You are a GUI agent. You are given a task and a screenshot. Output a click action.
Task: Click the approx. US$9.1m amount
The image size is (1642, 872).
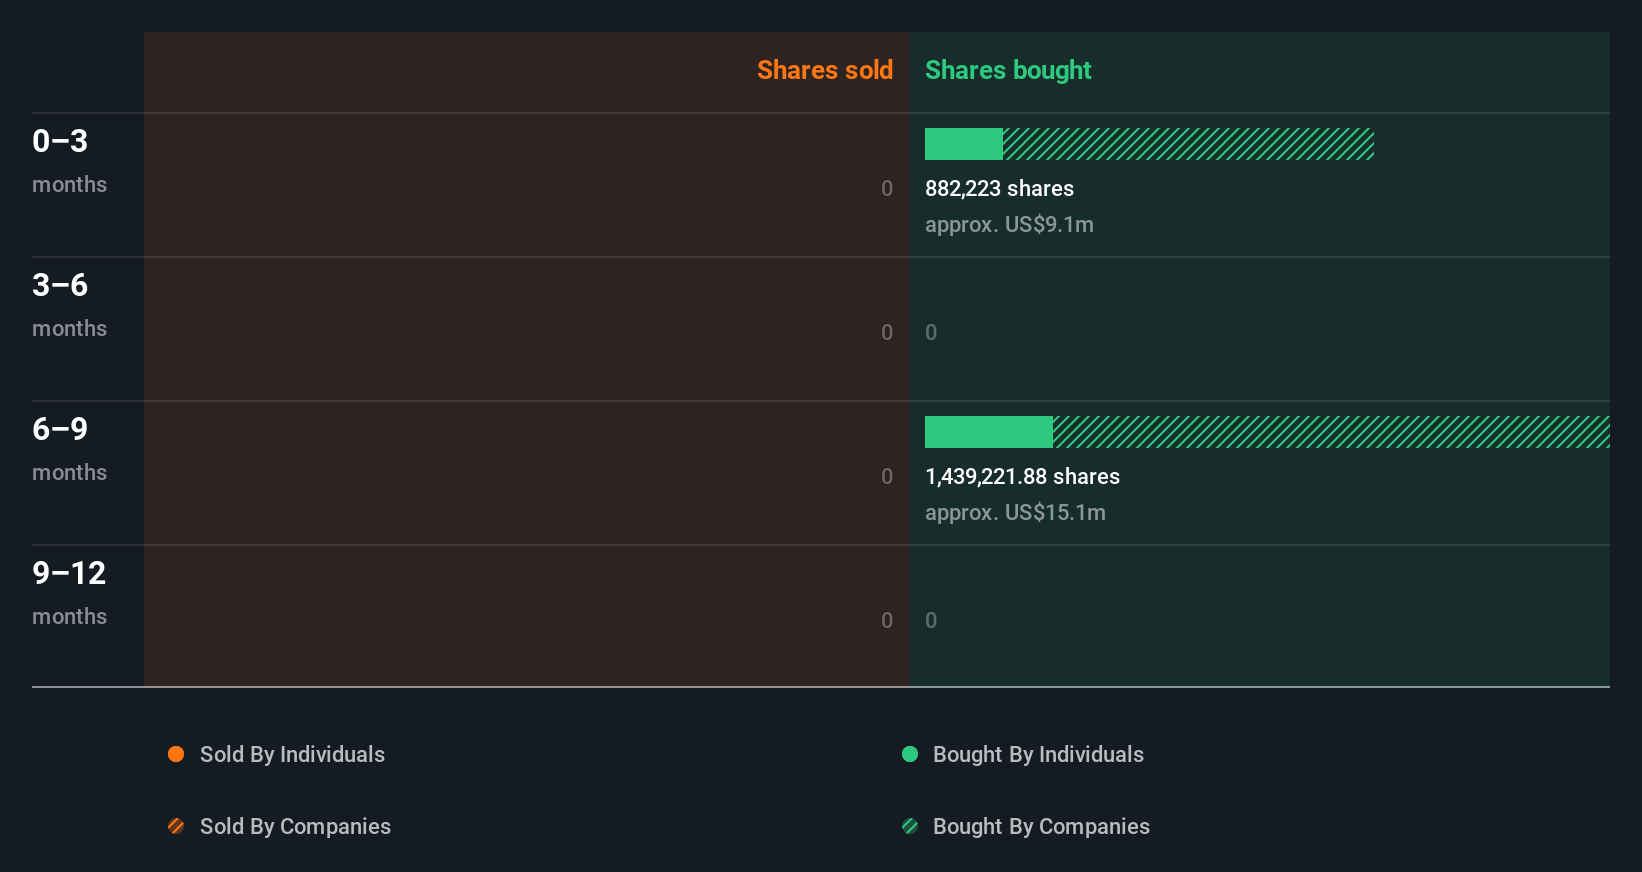point(1009,224)
